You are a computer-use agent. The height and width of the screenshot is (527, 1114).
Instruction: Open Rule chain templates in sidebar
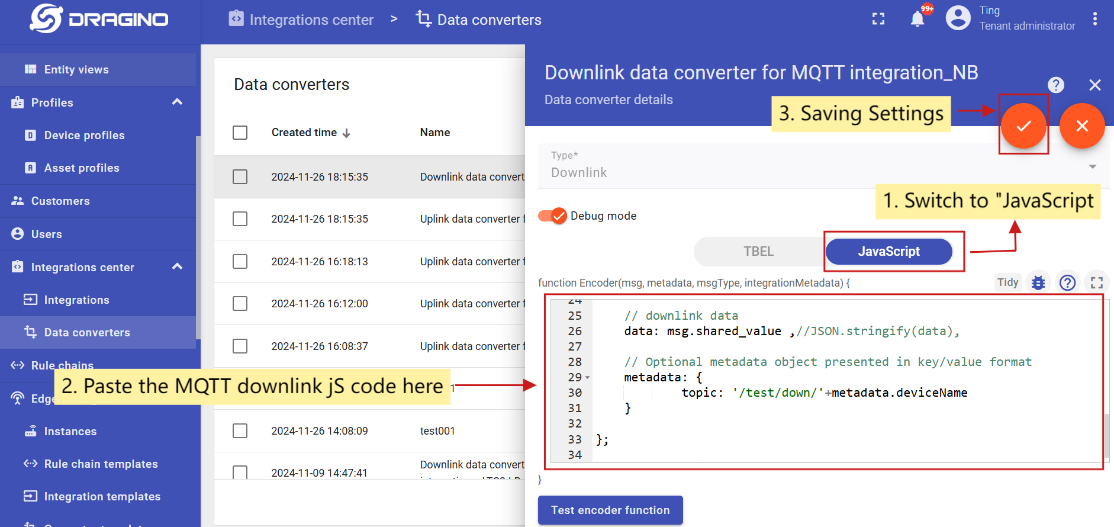click(98, 464)
